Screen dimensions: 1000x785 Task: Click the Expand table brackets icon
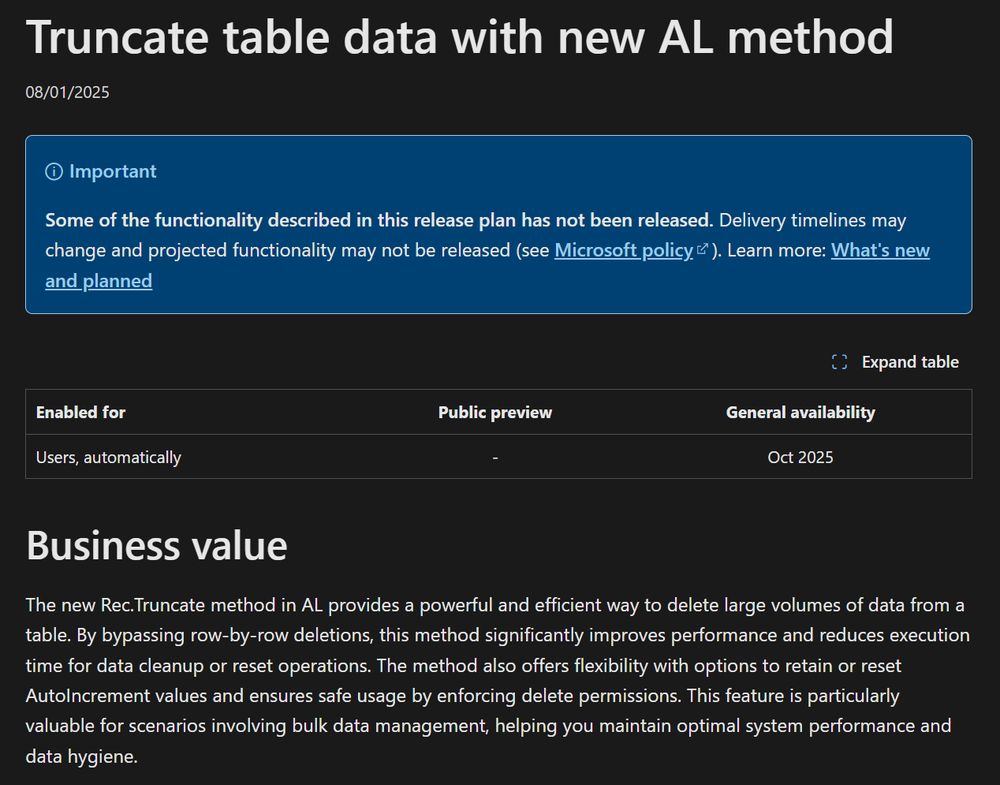pos(839,362)
